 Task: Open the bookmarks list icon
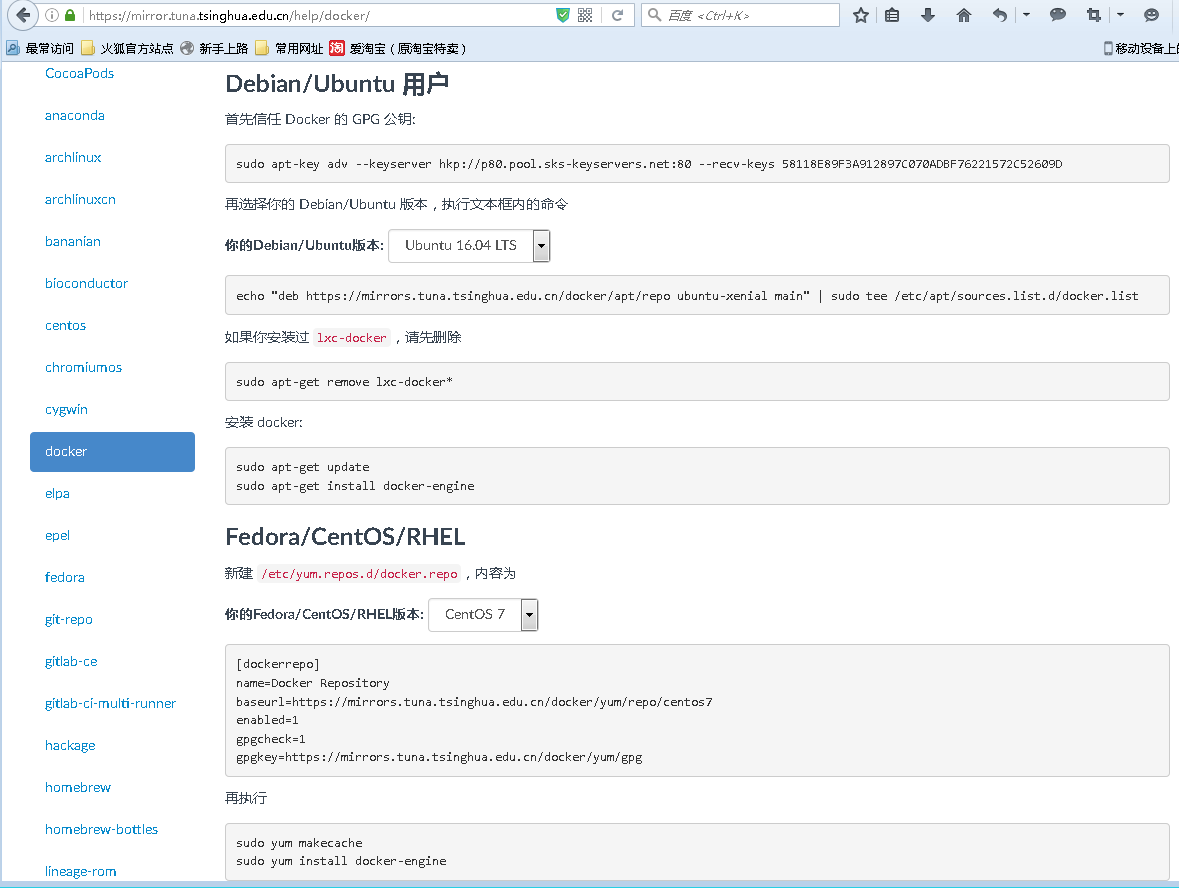pyautogui.click(x=892, y=15)
